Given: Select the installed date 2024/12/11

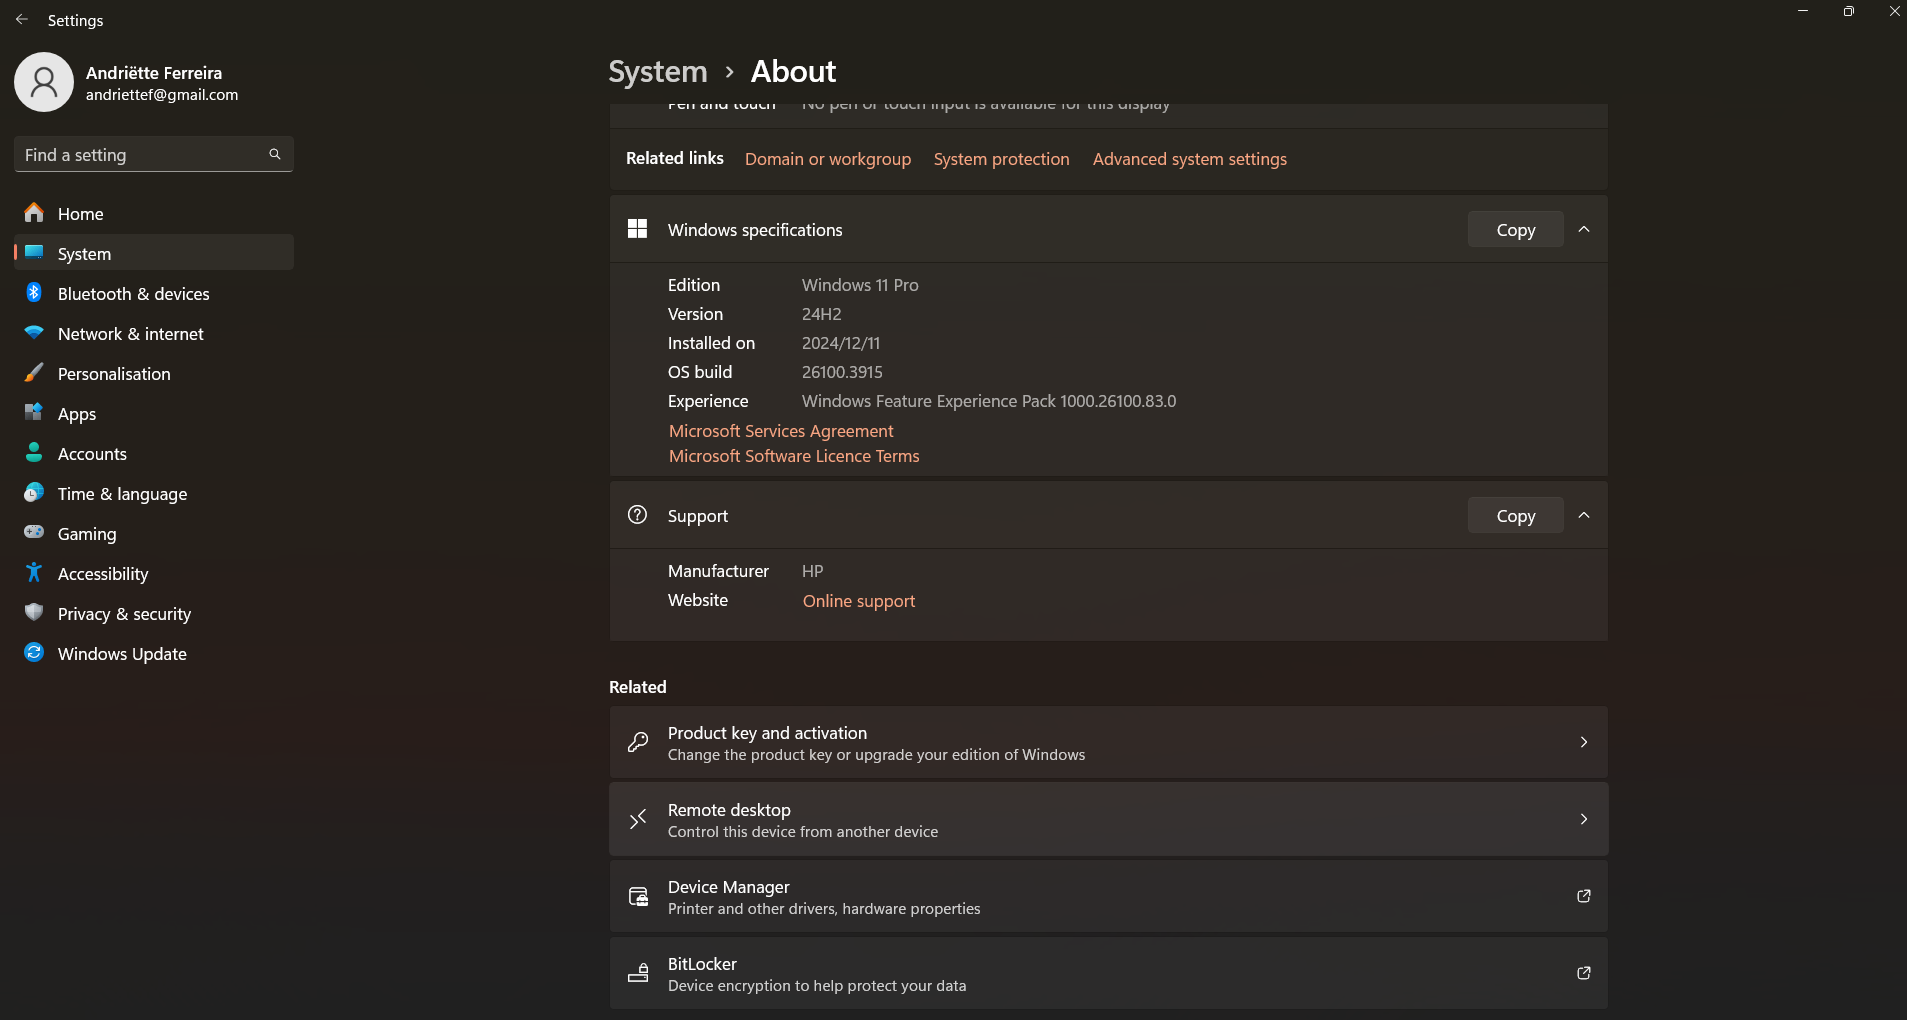Looking at the screenshot, I should pyautogui.click(x=841, y=343).
